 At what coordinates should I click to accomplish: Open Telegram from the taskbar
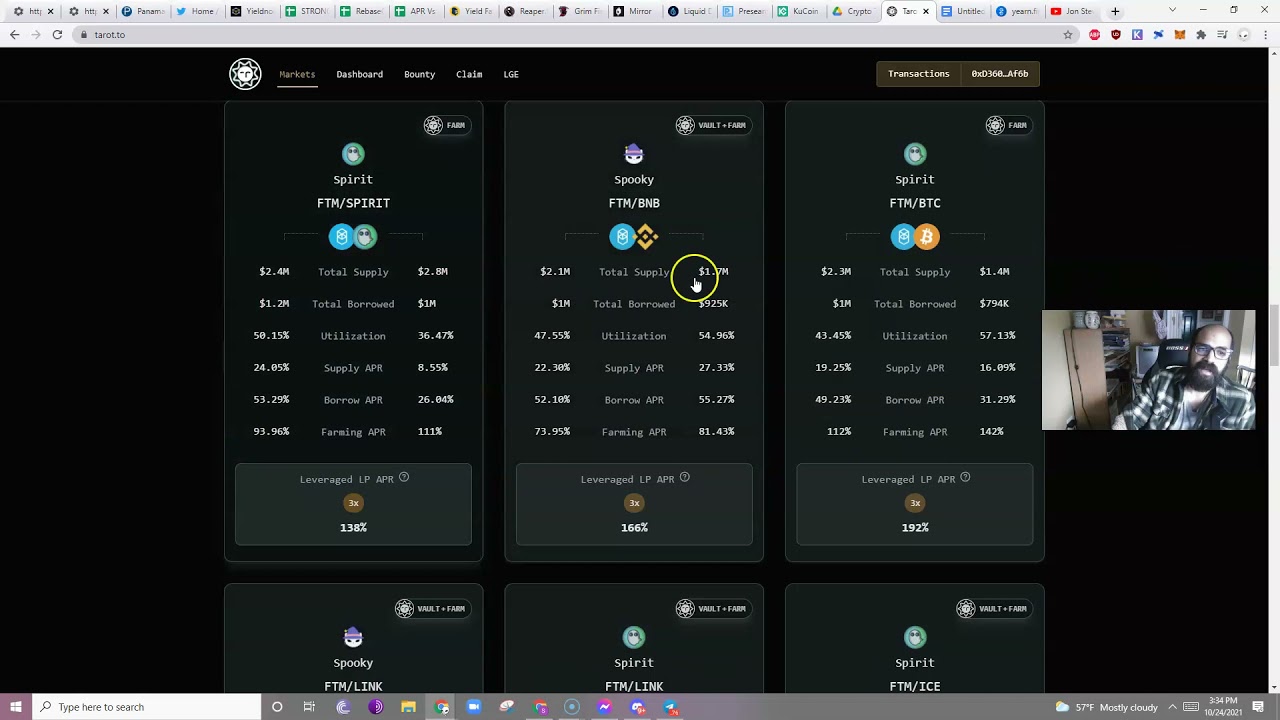pyautogui.click(x=671, y=707)
